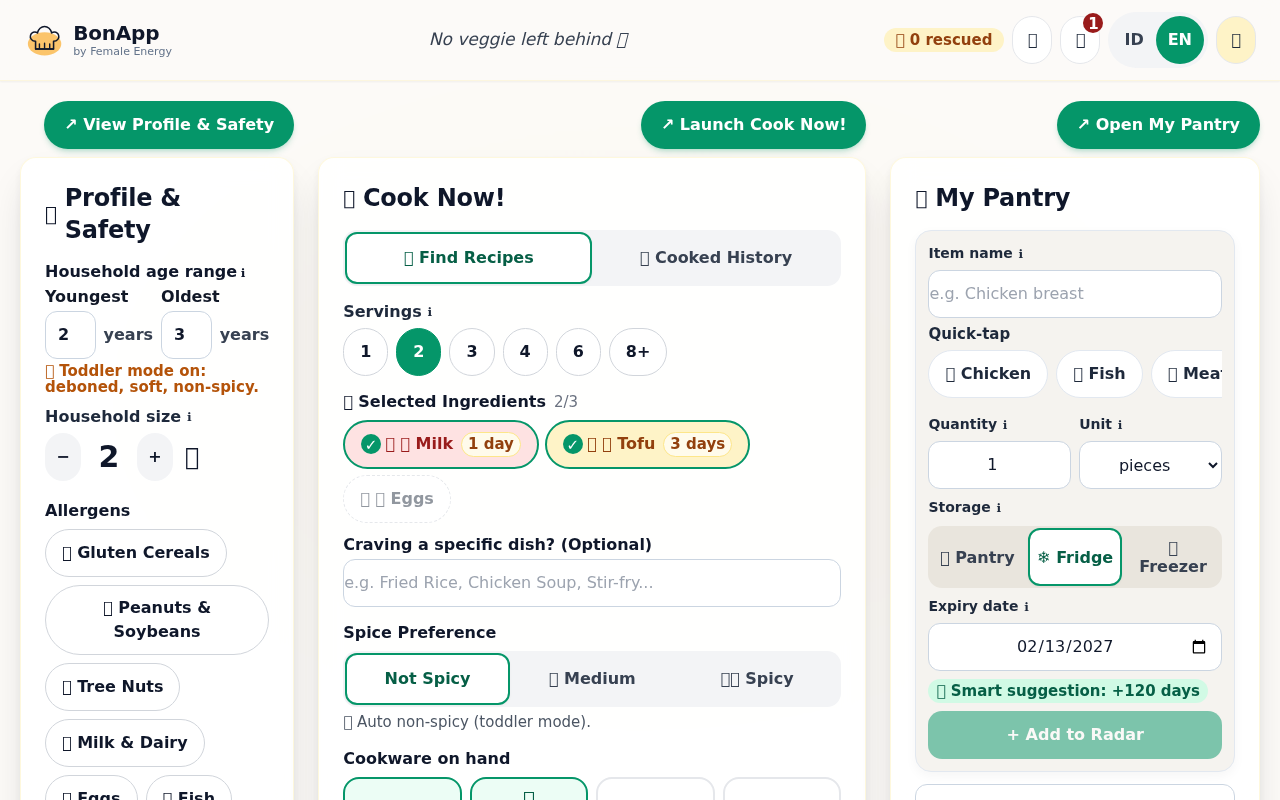Tap the Fish quick-tap chip
Screen dimensions: 1280x800
1099,374
